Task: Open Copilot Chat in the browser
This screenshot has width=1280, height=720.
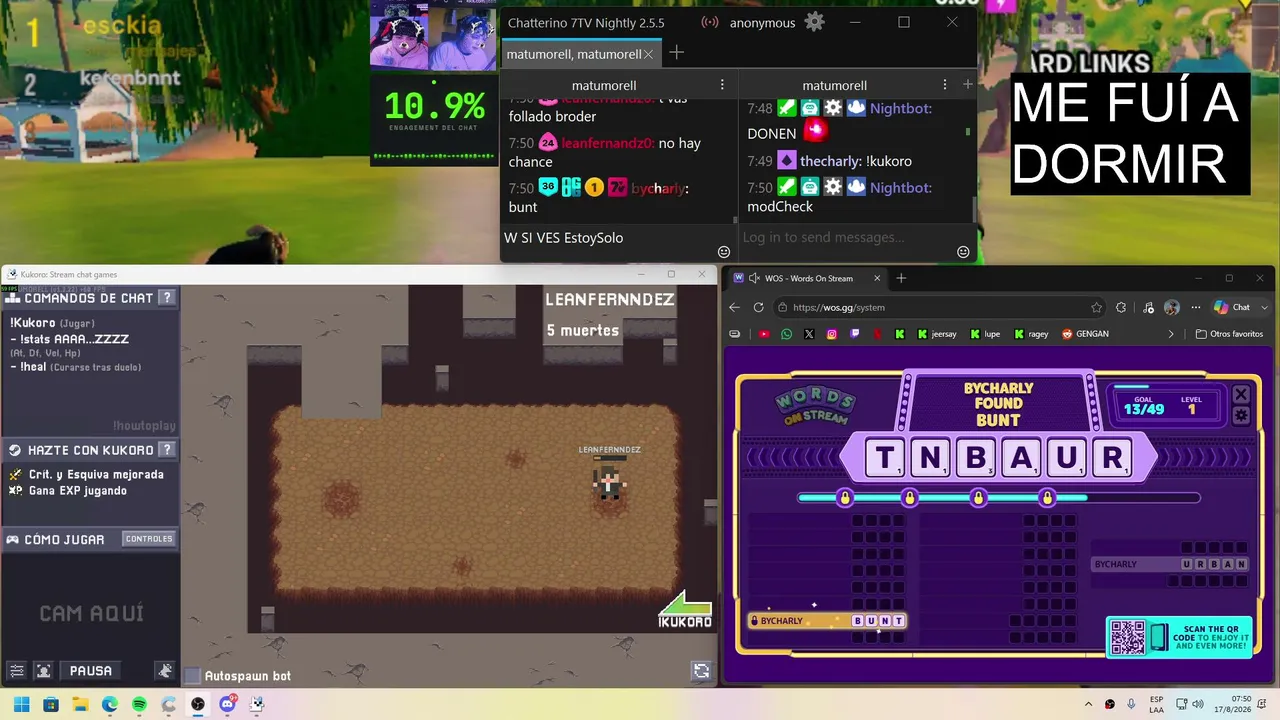Action: (1232, 307)
